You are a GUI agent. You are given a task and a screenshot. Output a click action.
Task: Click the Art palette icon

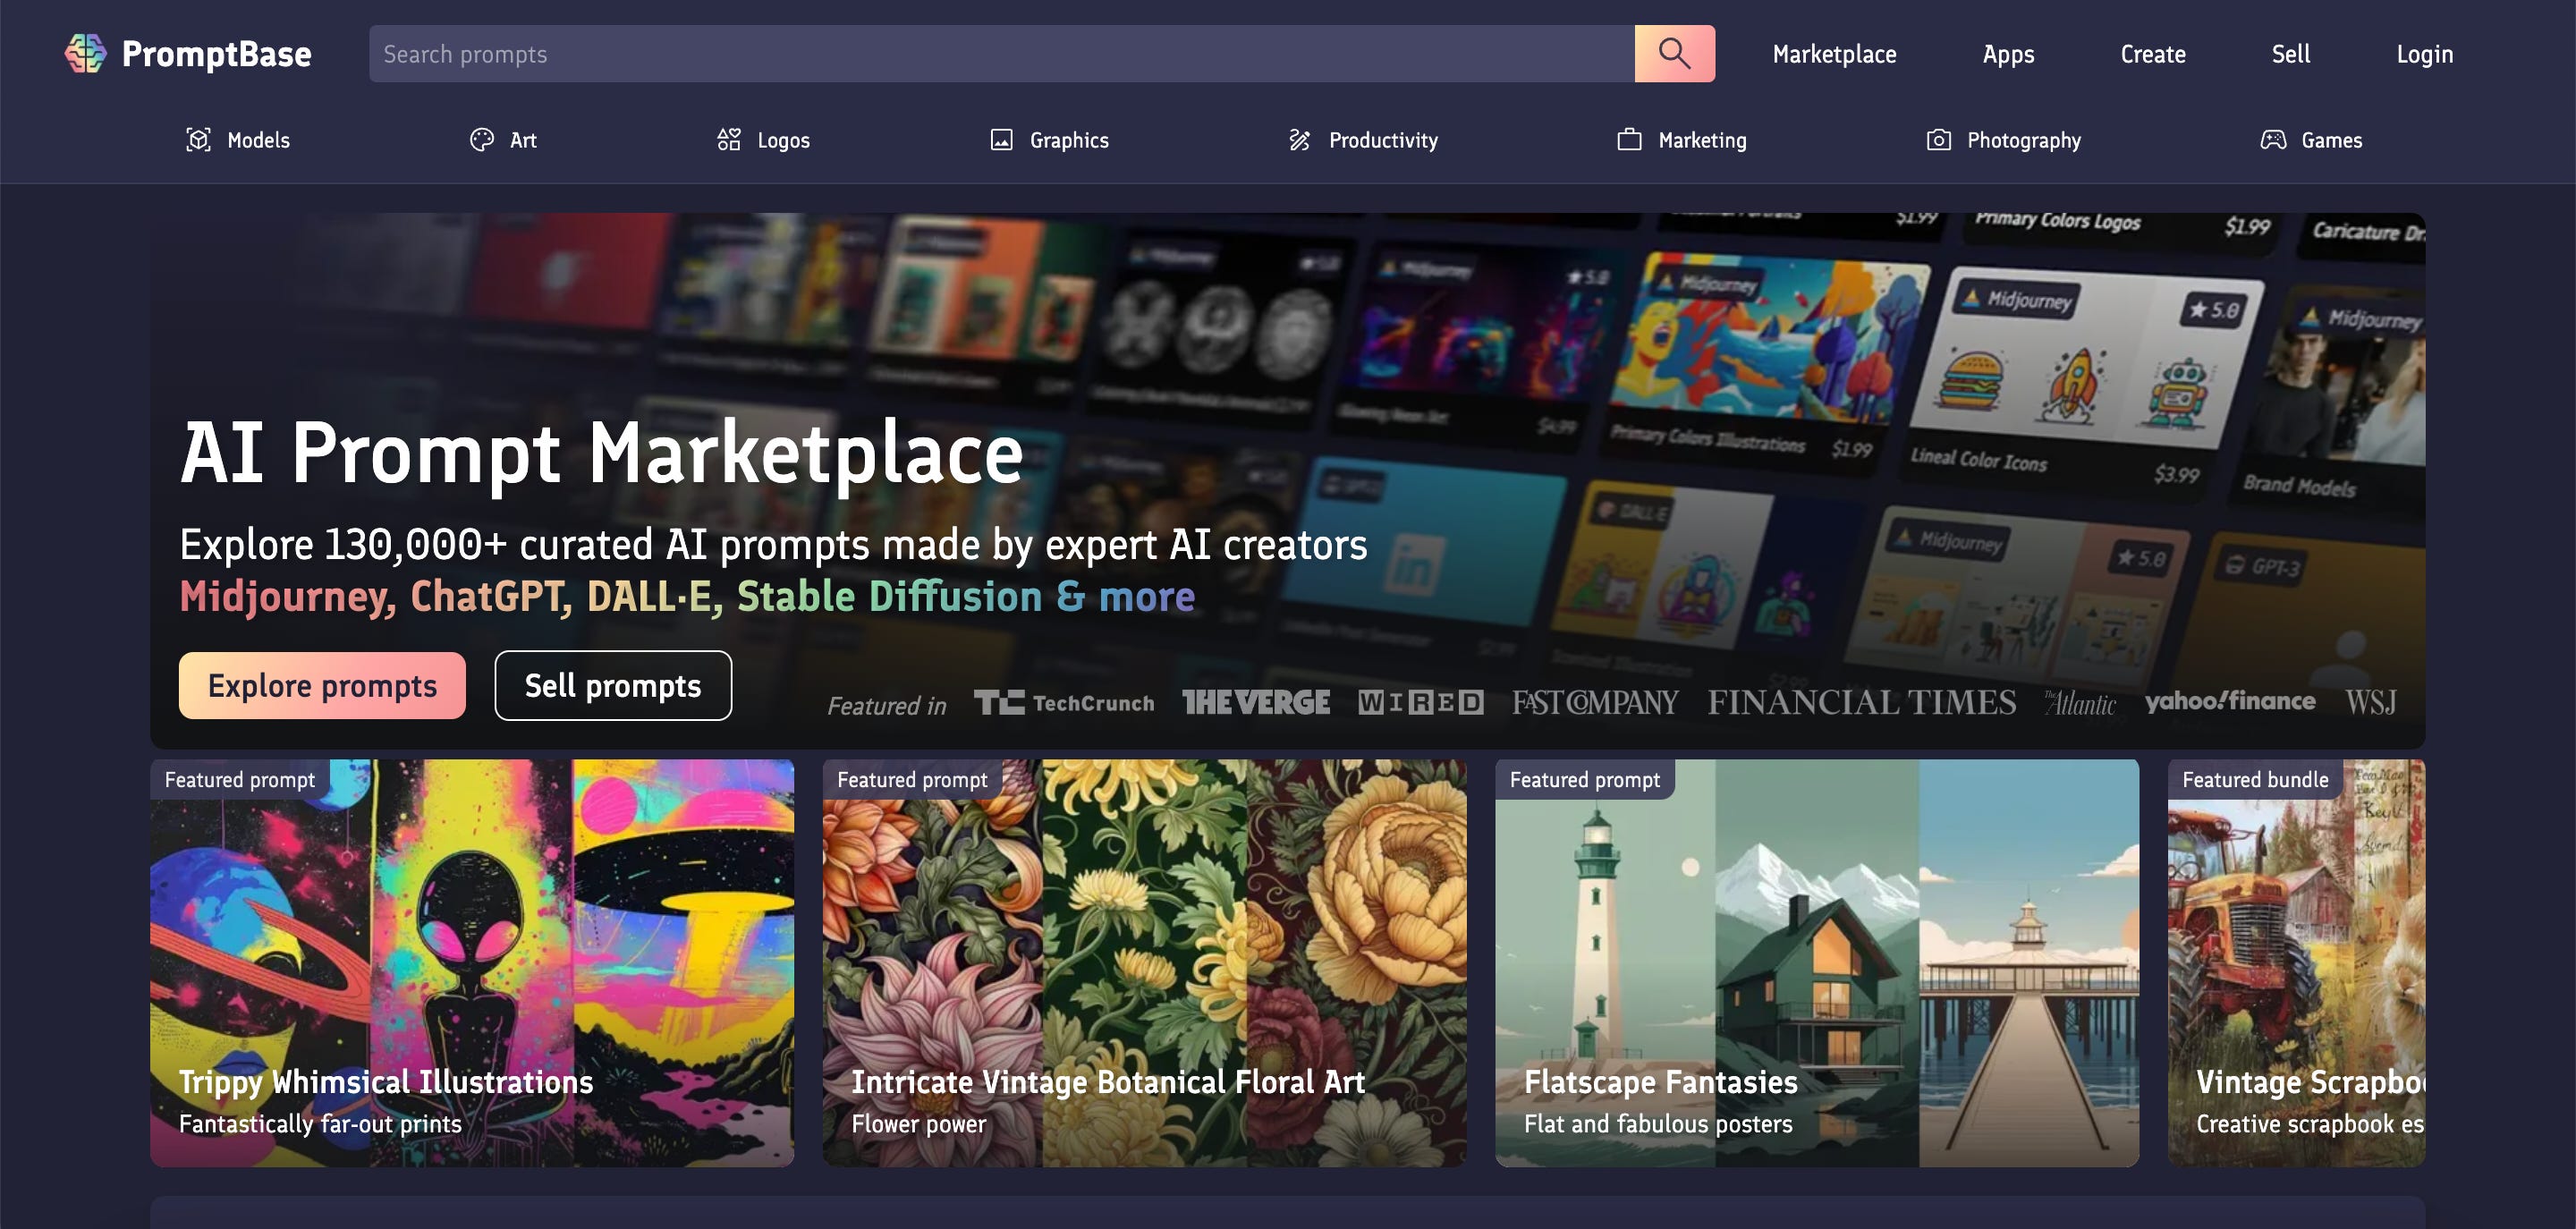tap(482, 140)
